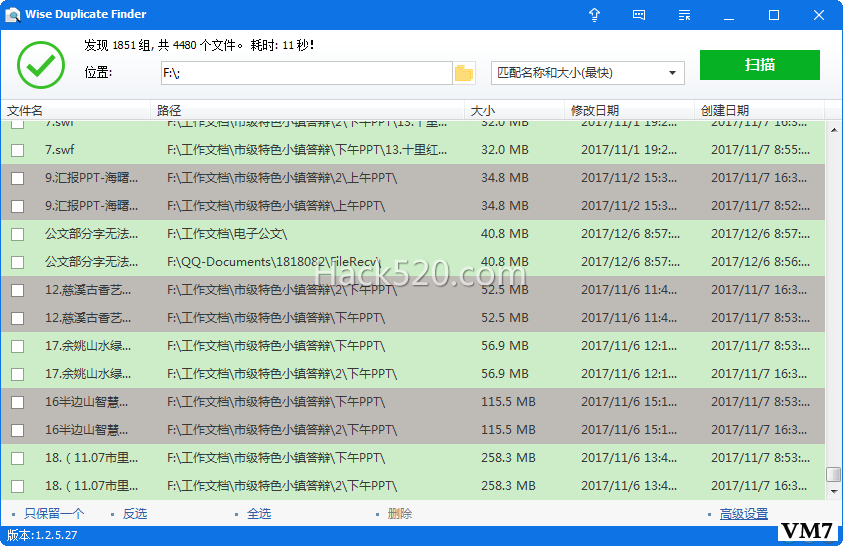Click the F:\工作文档\电子公文\ path cell
The image size is (843, 546).
tap(227, 234)
